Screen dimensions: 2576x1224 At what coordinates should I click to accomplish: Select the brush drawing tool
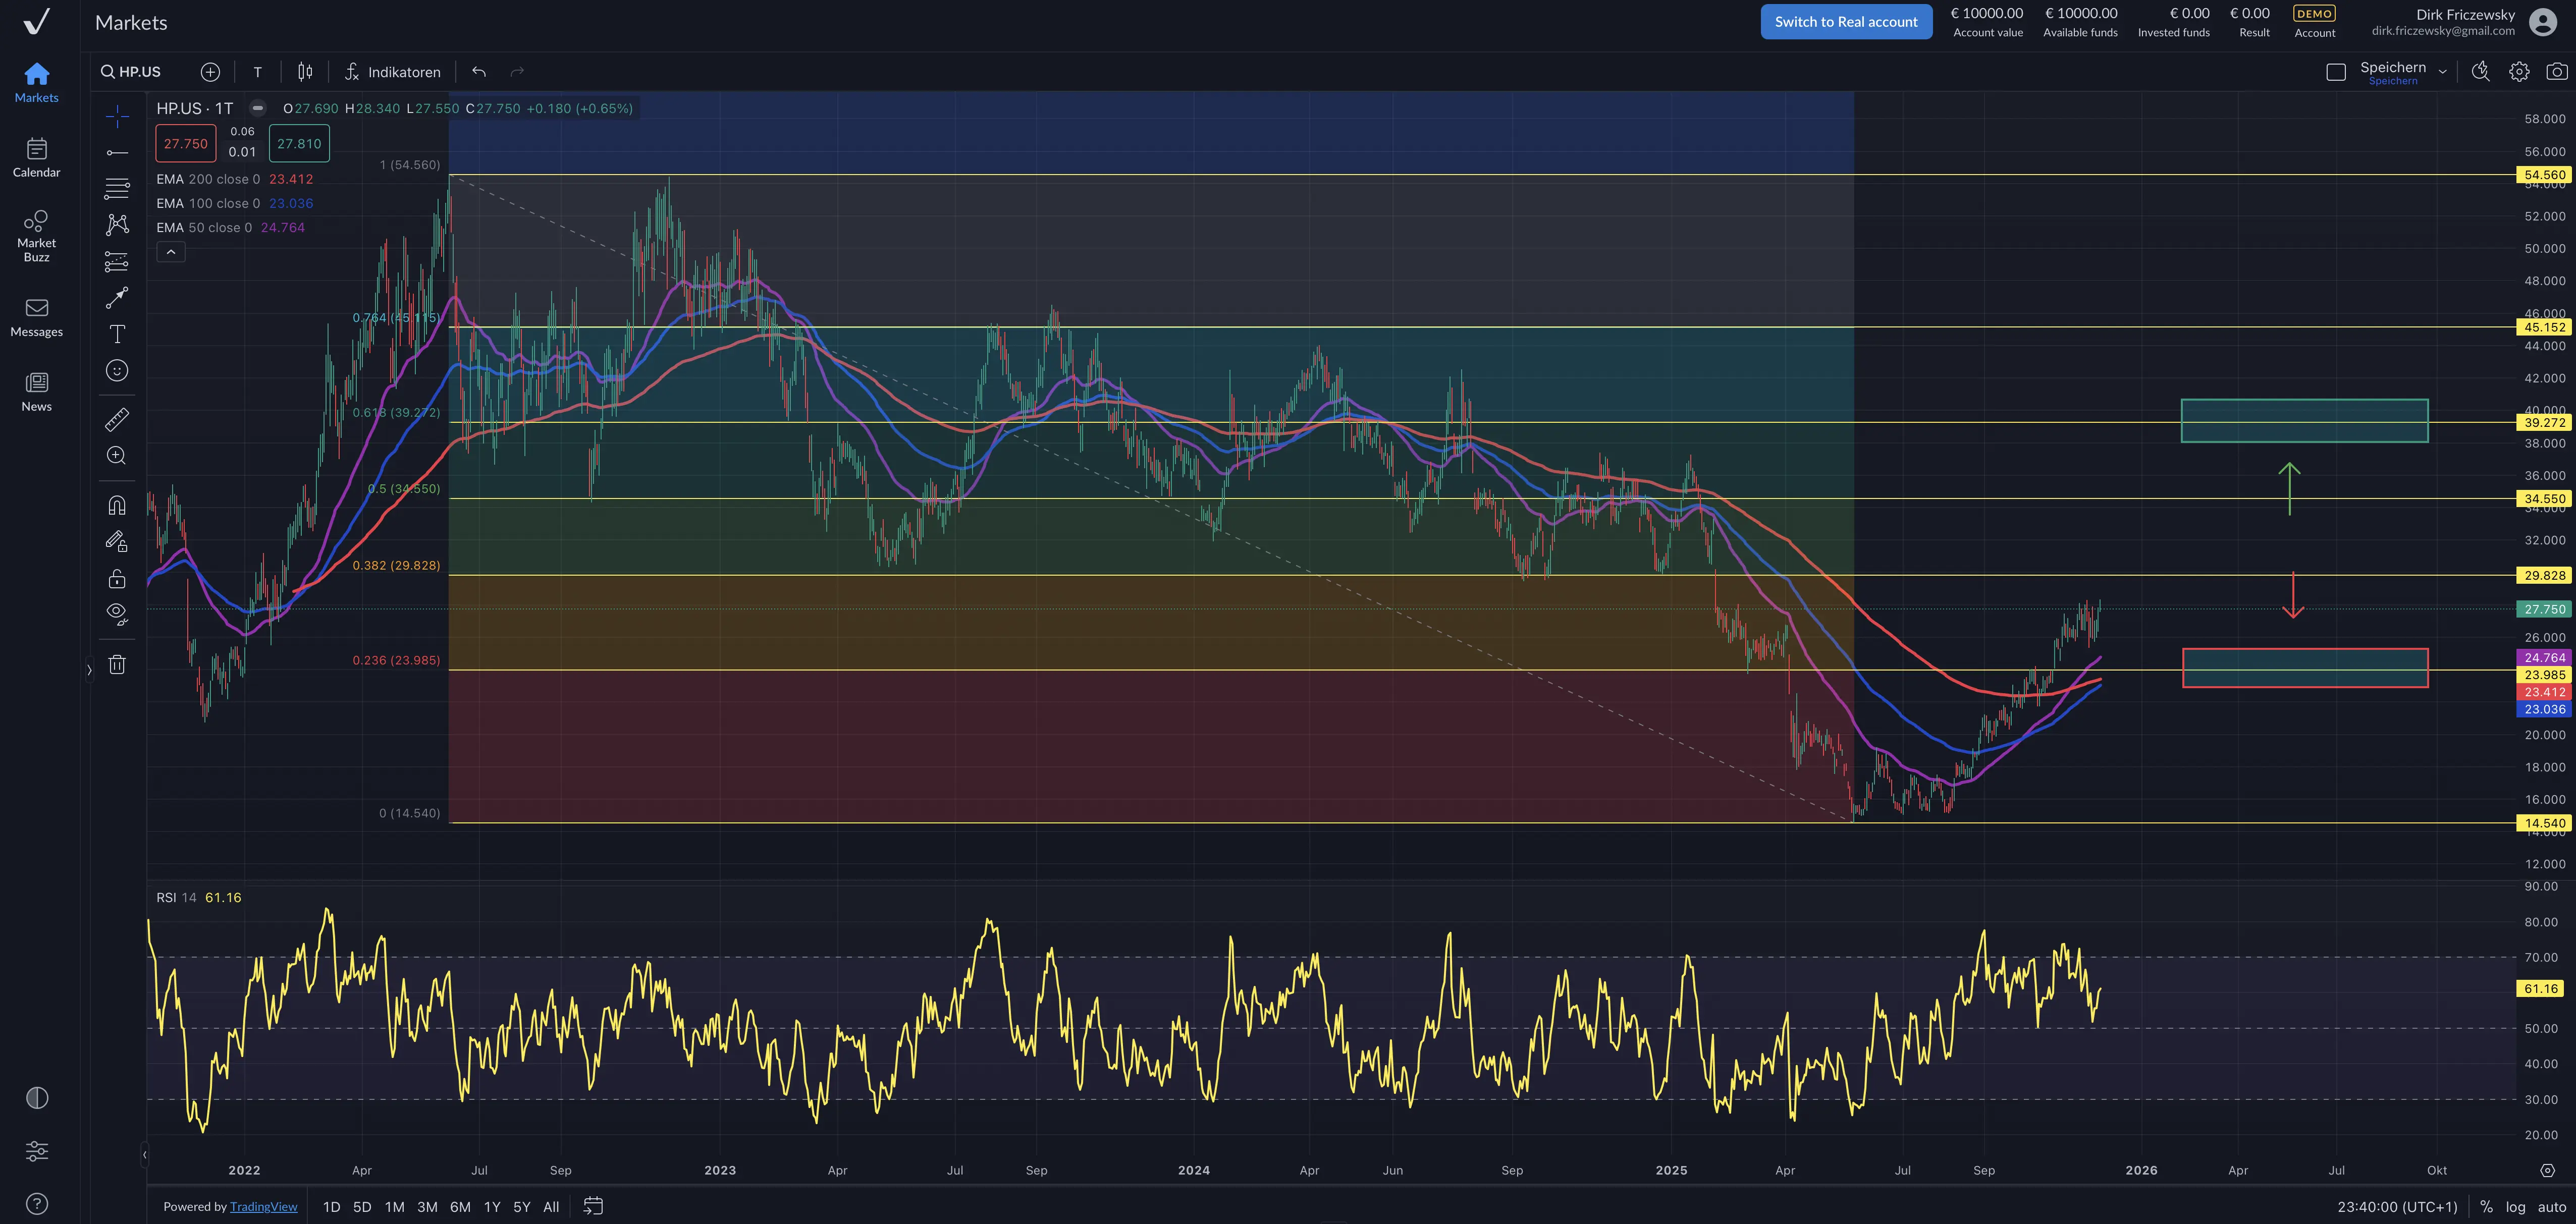[x=117, y=297]
